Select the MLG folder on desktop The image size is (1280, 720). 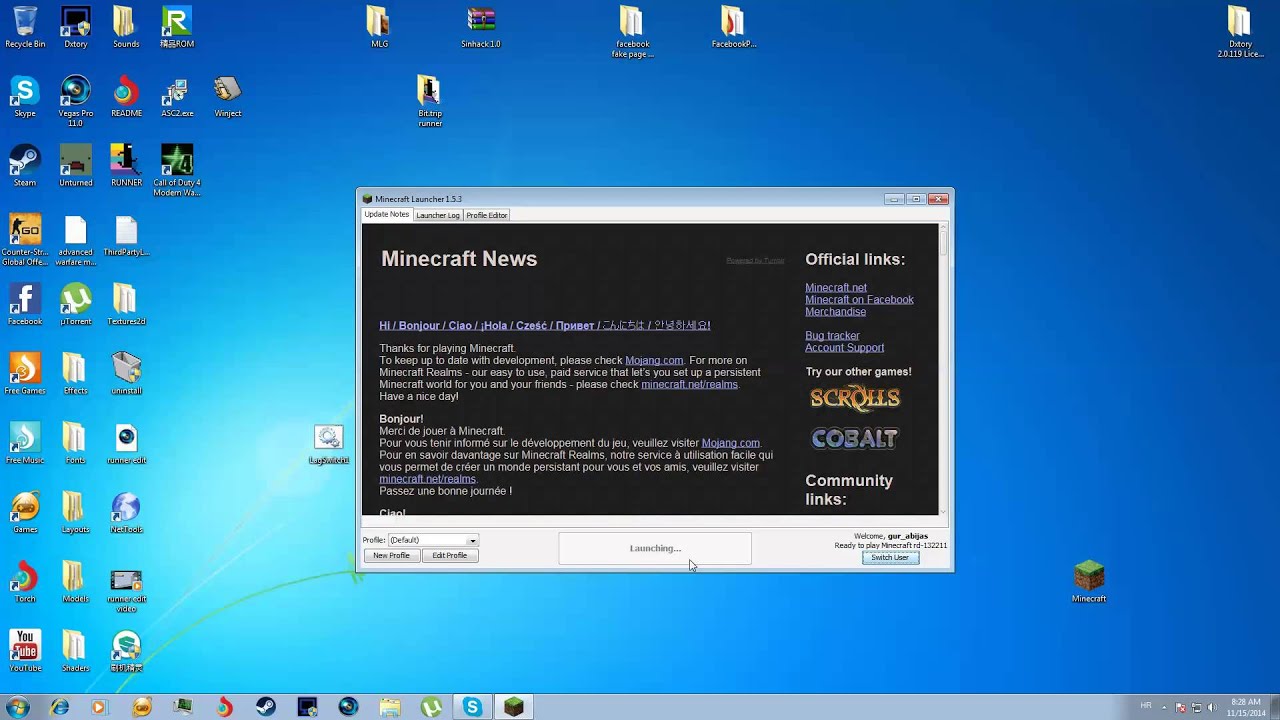pyautogui.click(x=379, y=27)
